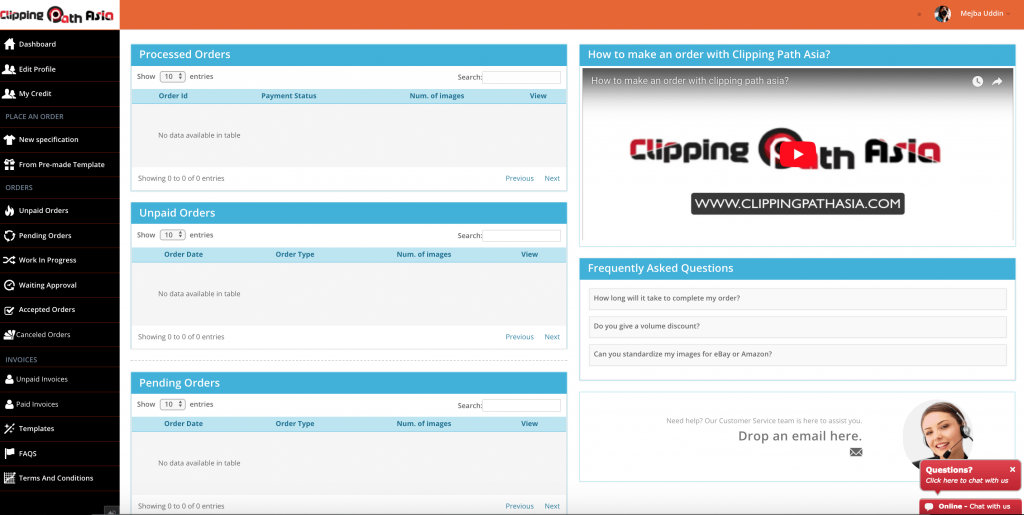Click the Work In Progress shuffle icon
Screen dimensions: 1024x515
9,260
